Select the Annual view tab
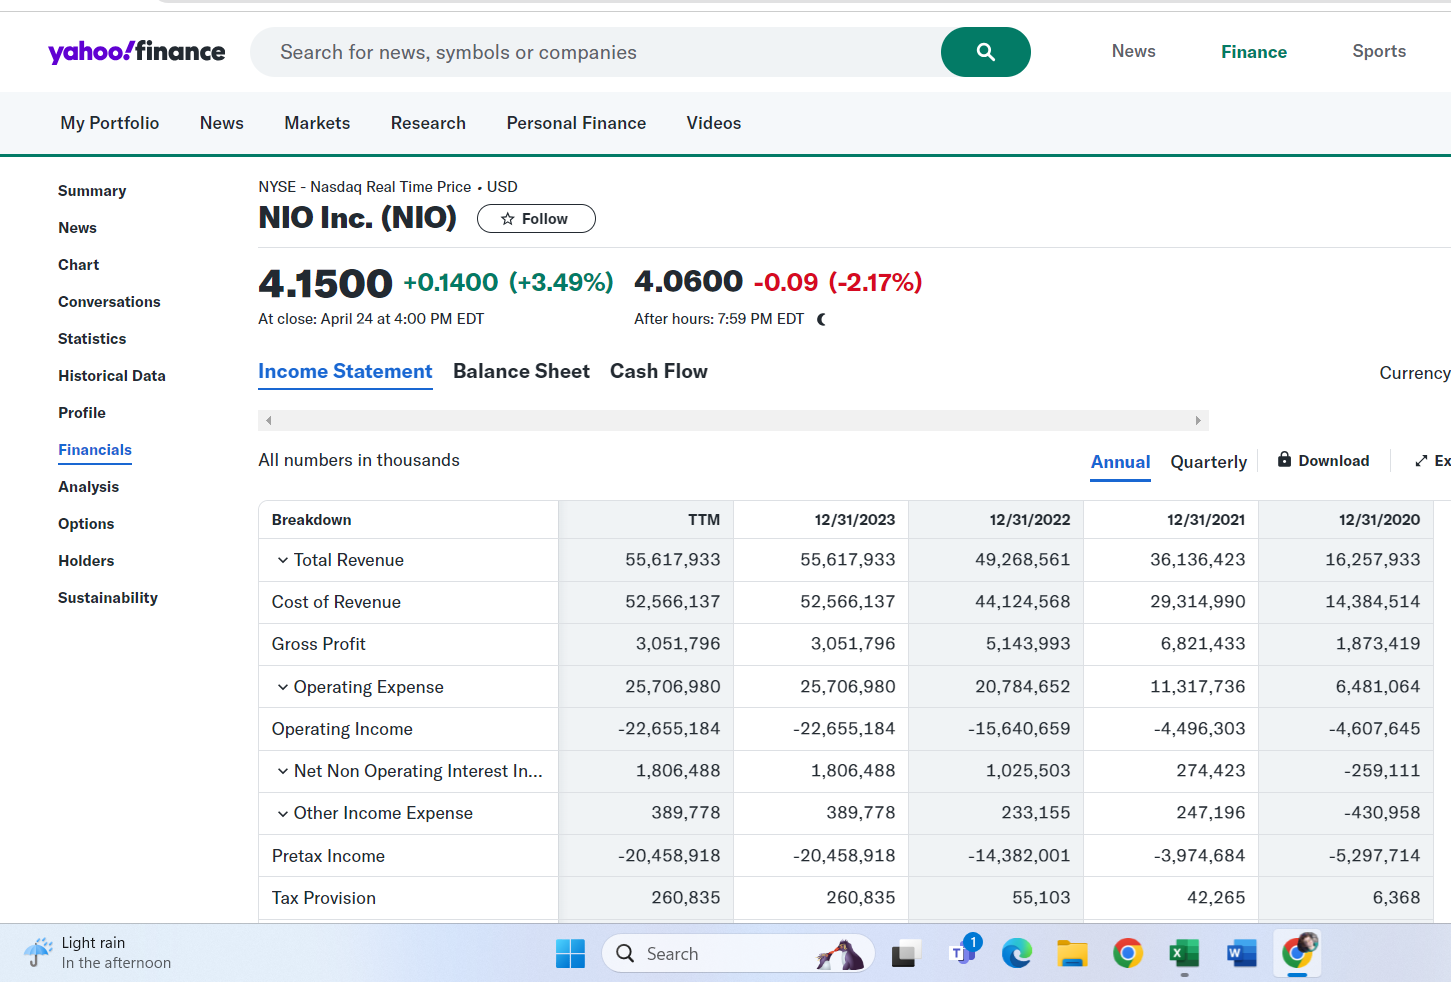This screenshot has height=982, width=1451. point(1120,462)
